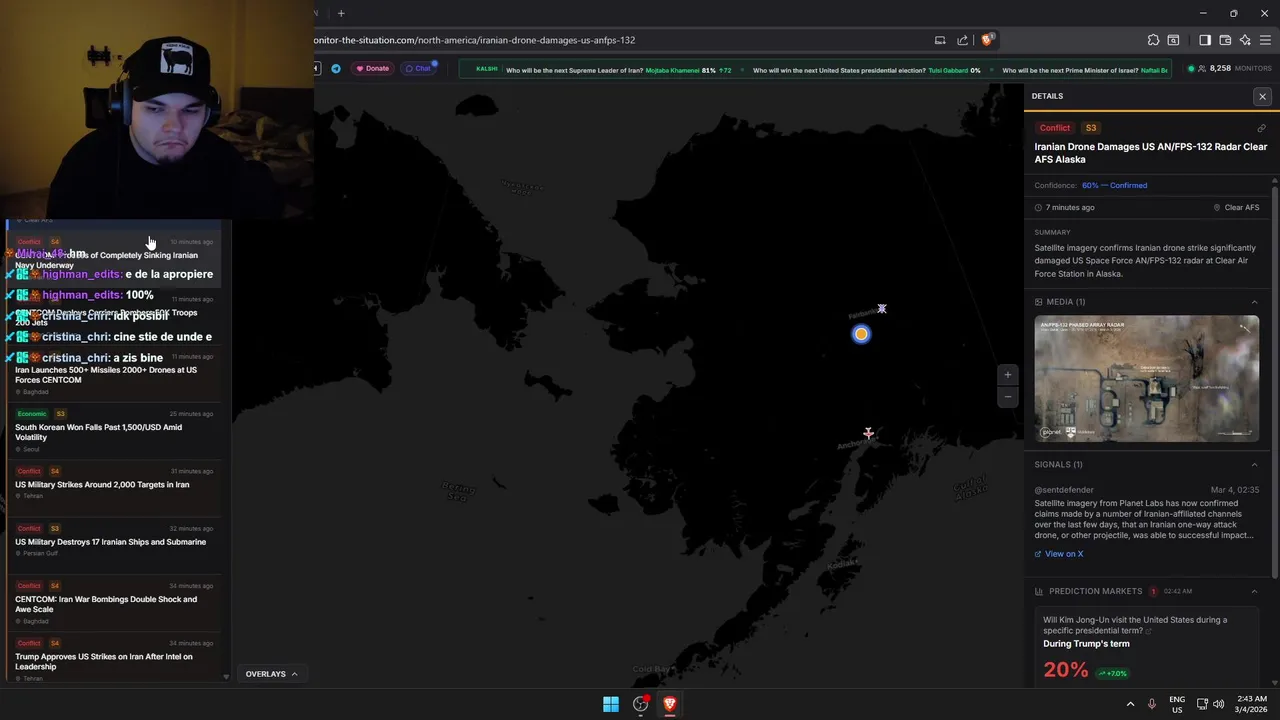Zoom out on the map
The image size is (1280, 720).
click(1007, 396)
